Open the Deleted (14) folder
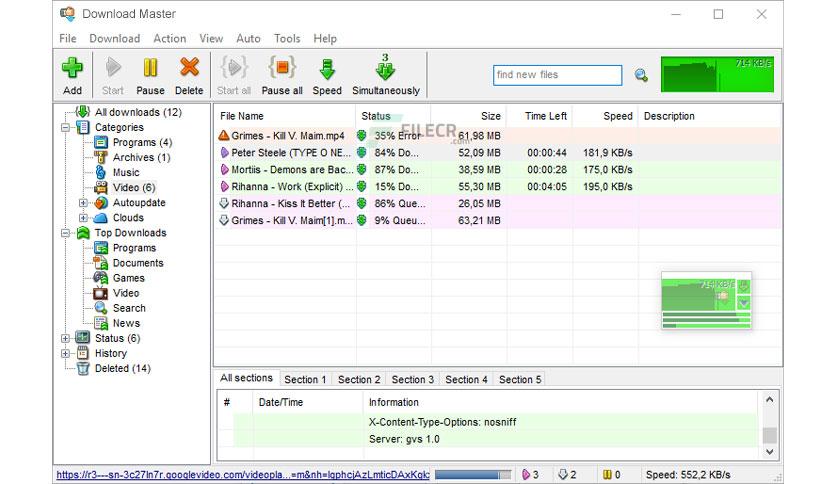 tap(123, 368)
